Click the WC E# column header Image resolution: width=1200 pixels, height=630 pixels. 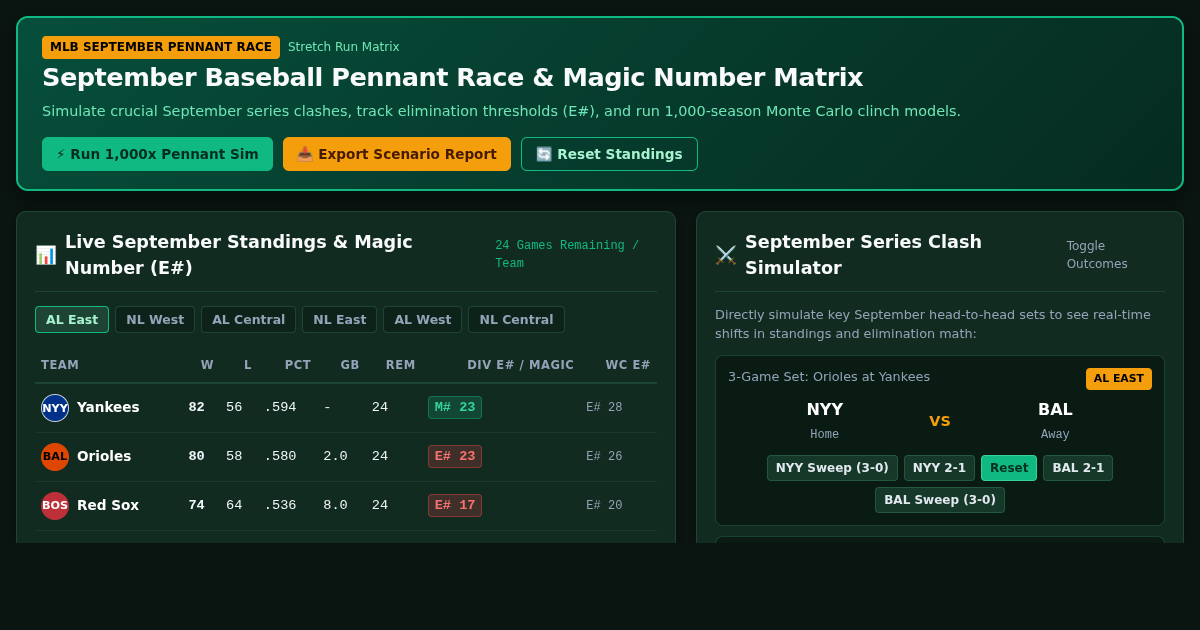[628, 365]
